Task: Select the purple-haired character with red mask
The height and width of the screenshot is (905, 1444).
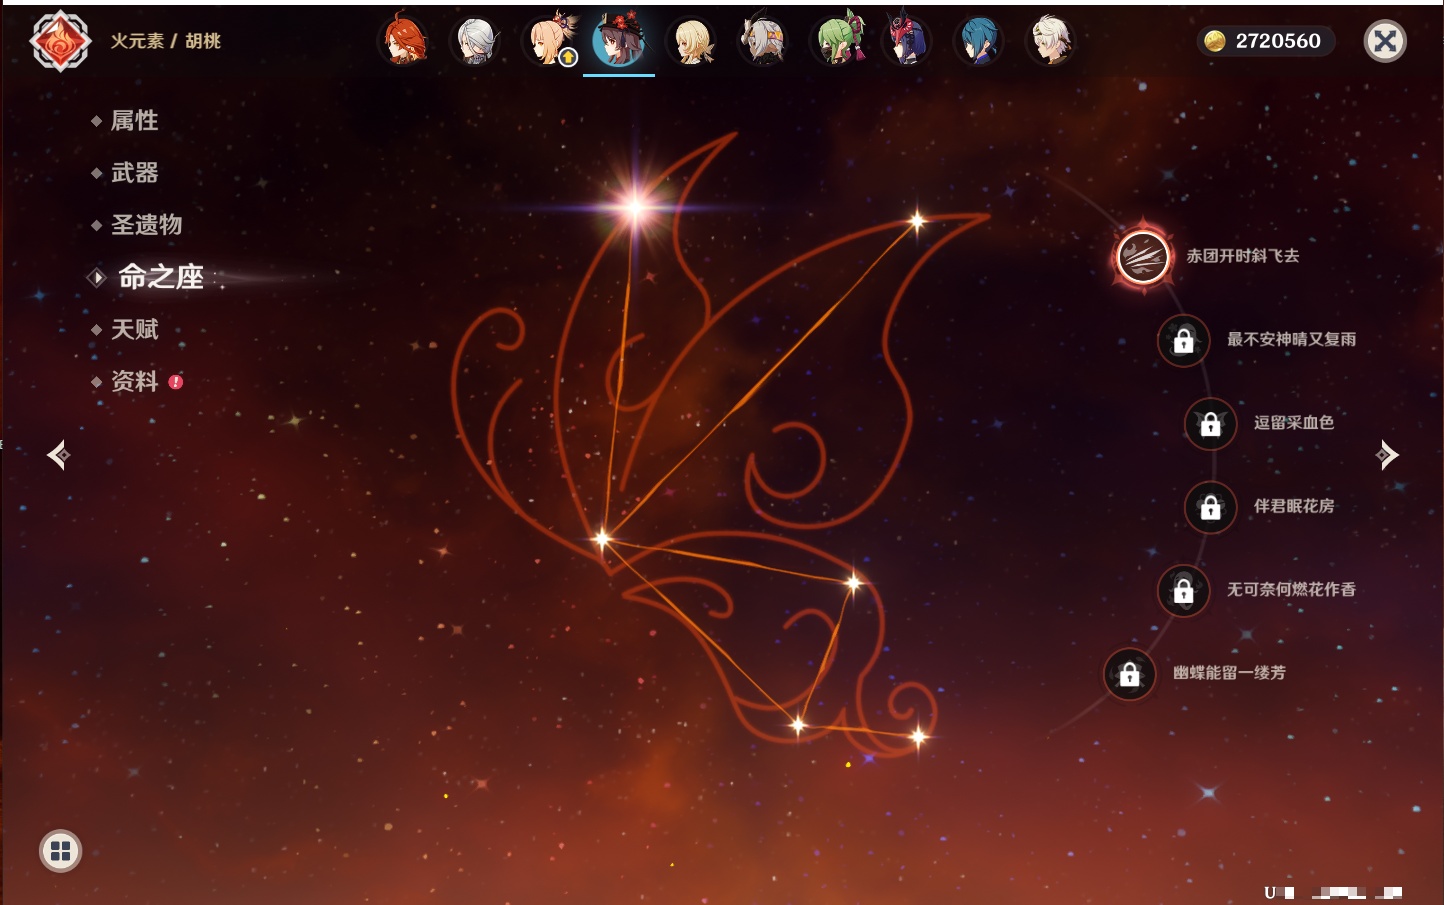Action: [x=908, y=41]
